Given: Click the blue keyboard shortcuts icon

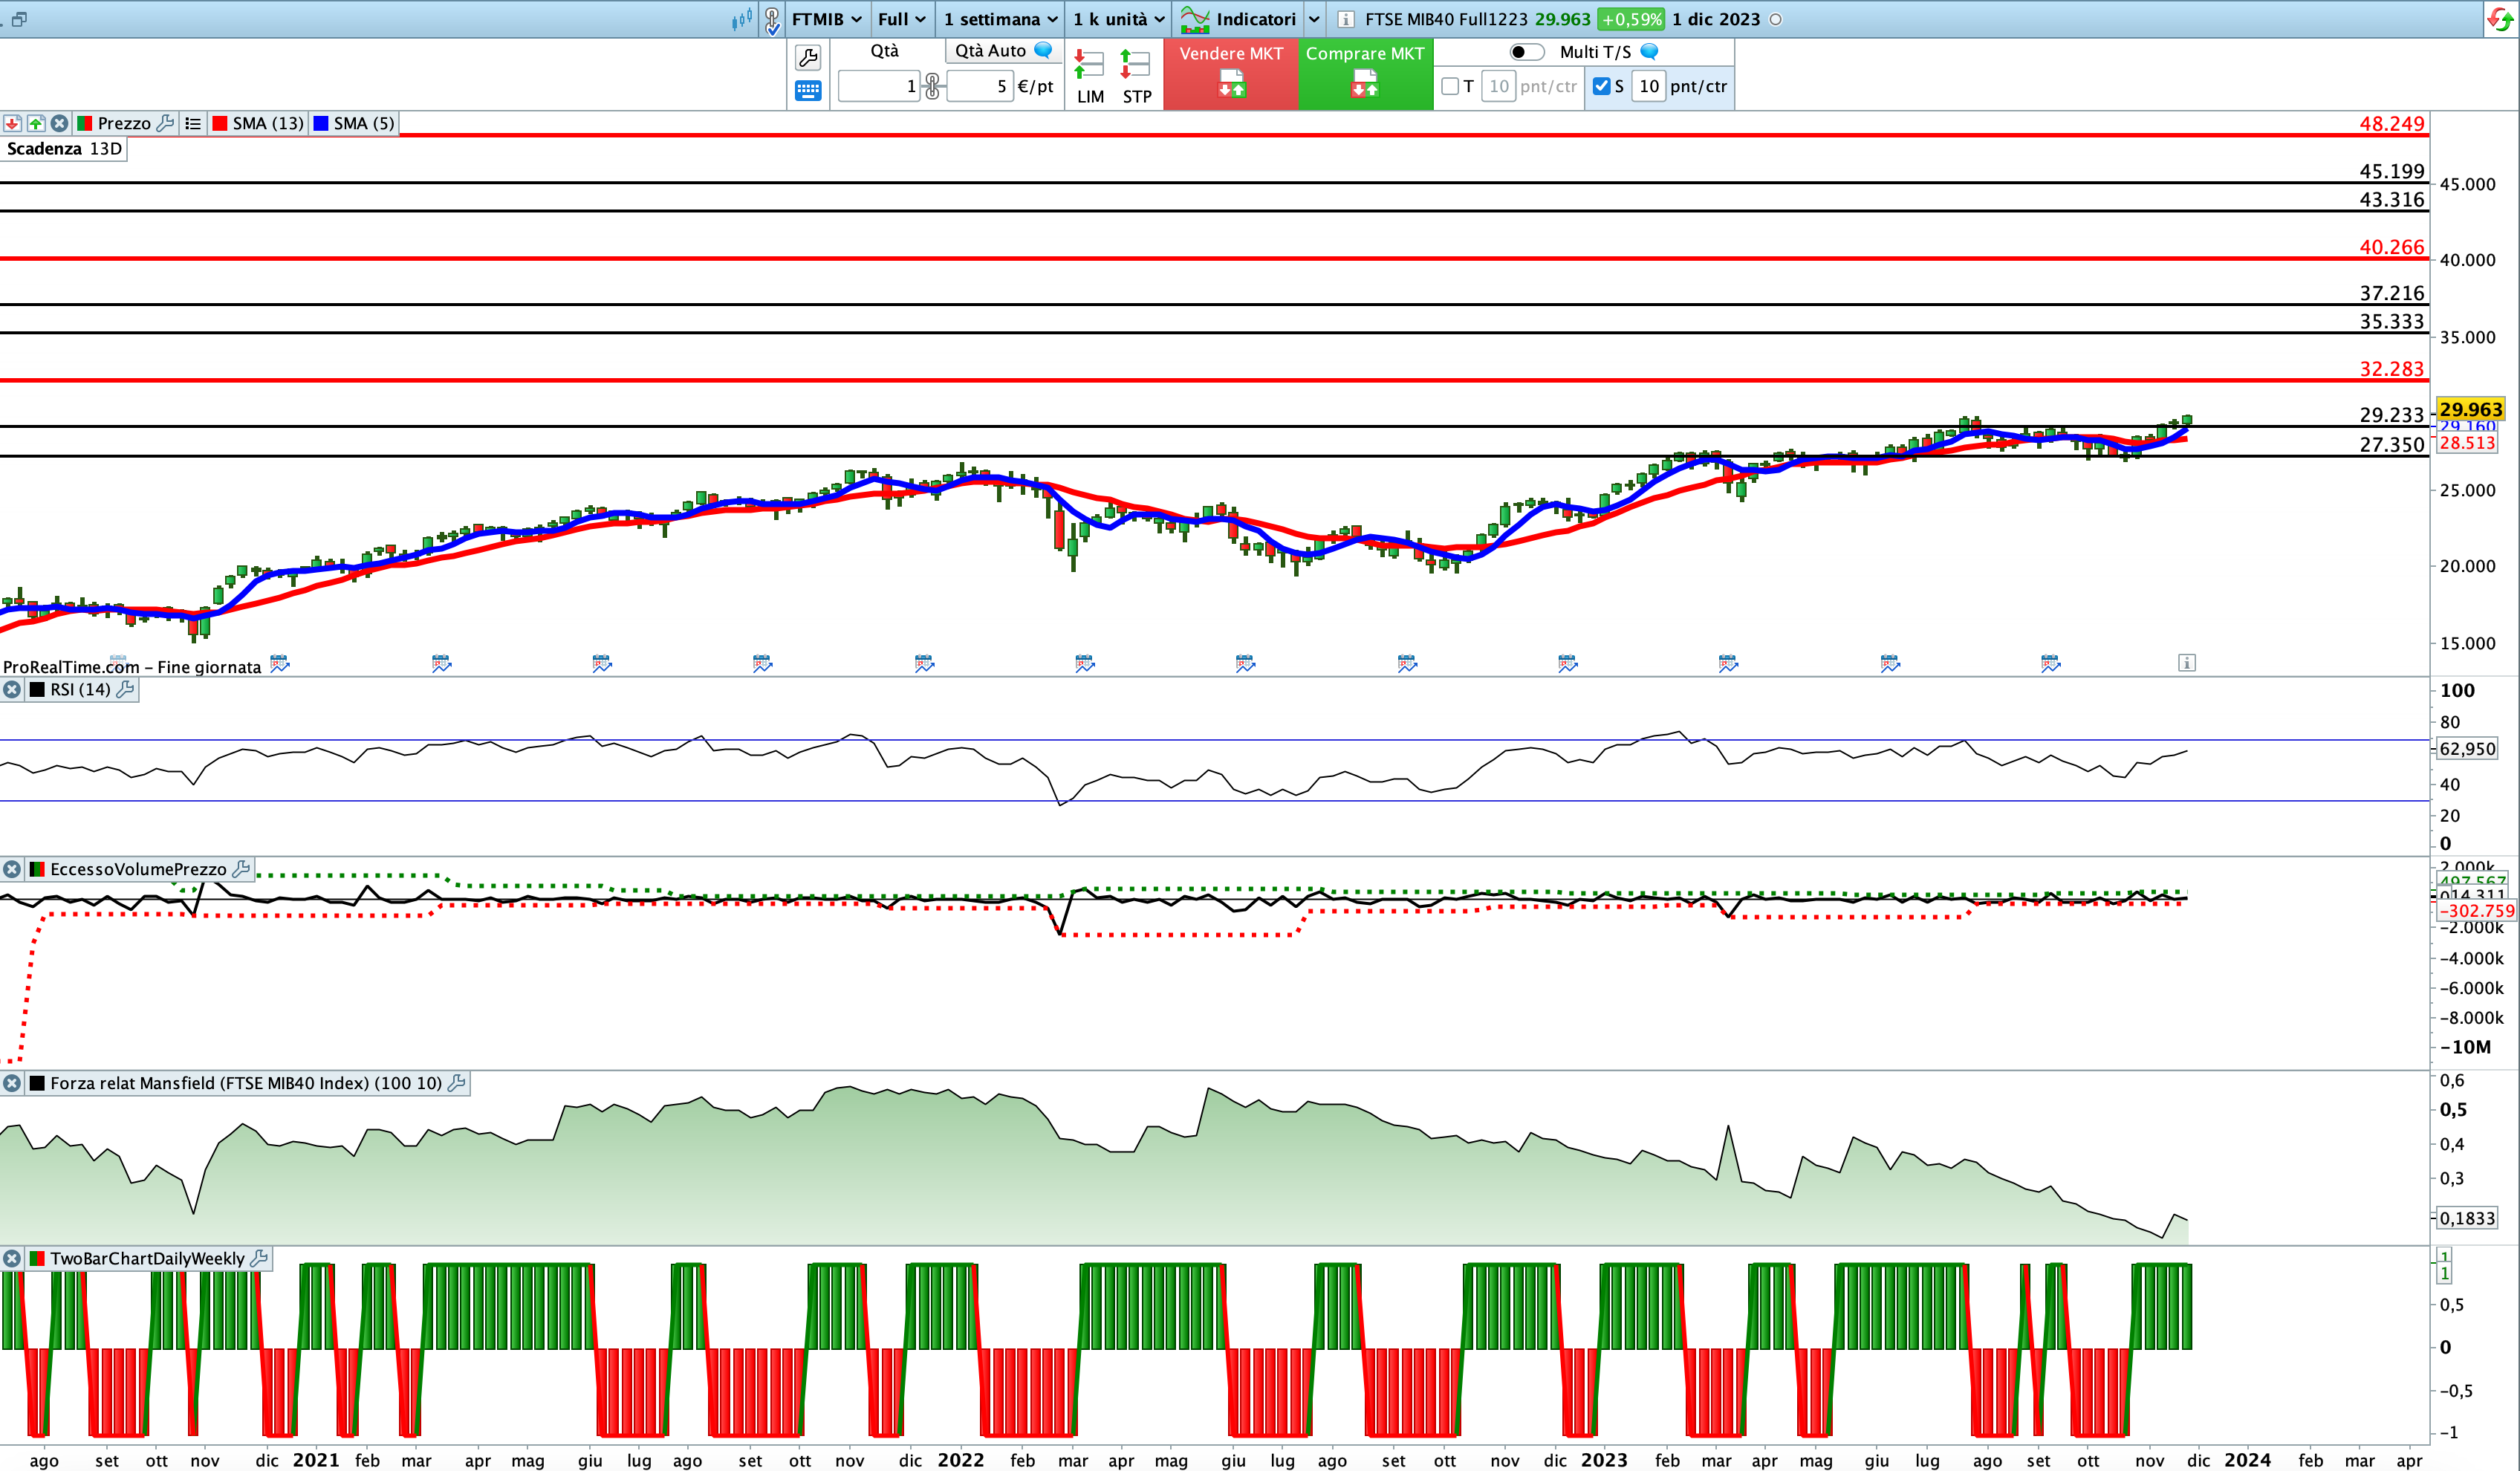Looking at the screenshot, I should [x=808, y=91].
